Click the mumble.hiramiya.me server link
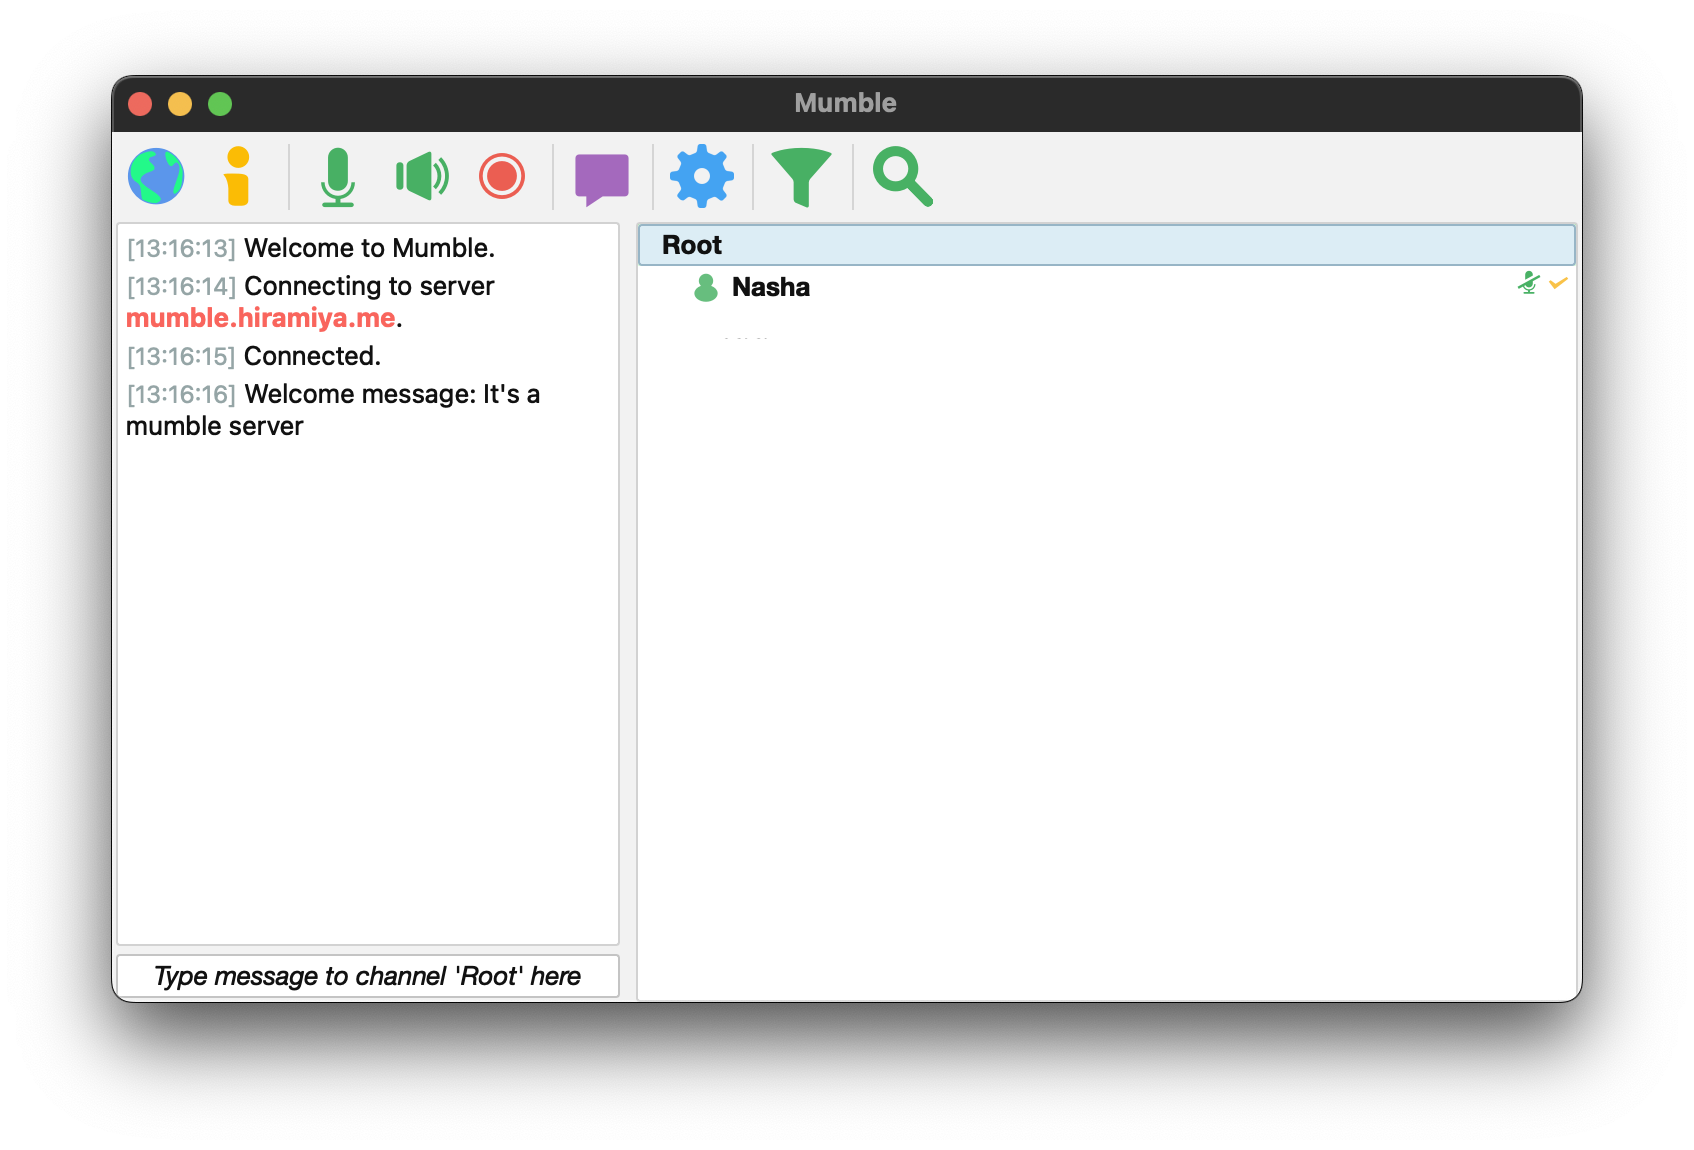The height and width of the screenshot is (1150, 1694). pos(261,318)
